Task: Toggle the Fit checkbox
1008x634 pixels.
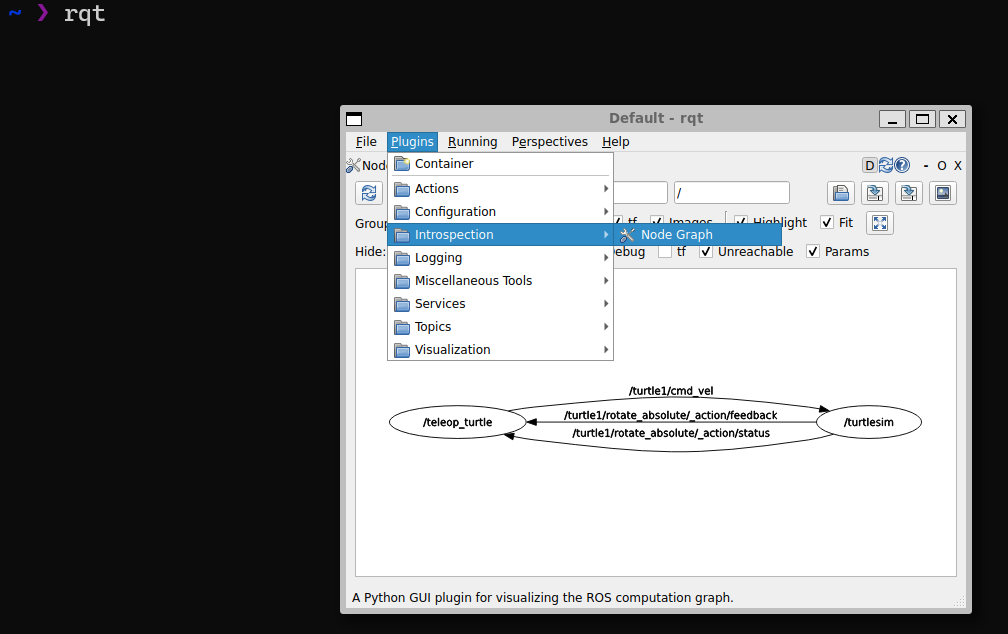Action: tap(827, 222)
